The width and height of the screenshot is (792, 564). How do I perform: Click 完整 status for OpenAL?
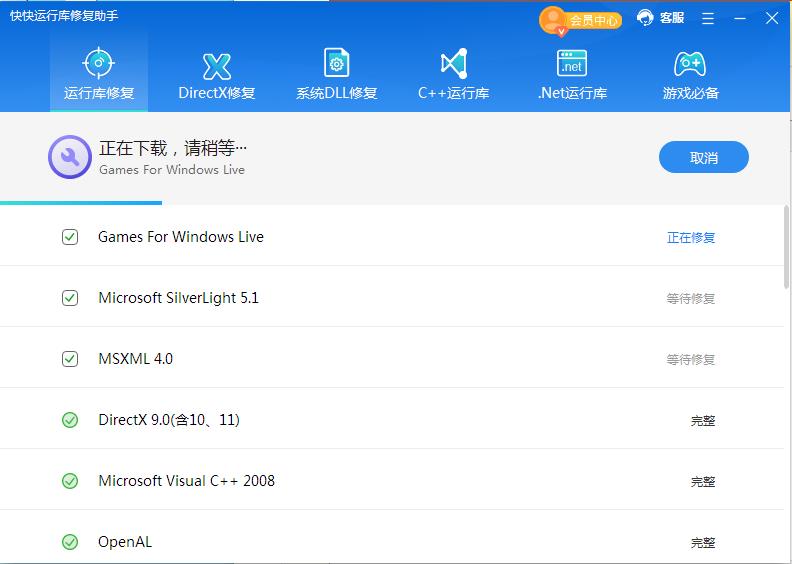[703, 543]
